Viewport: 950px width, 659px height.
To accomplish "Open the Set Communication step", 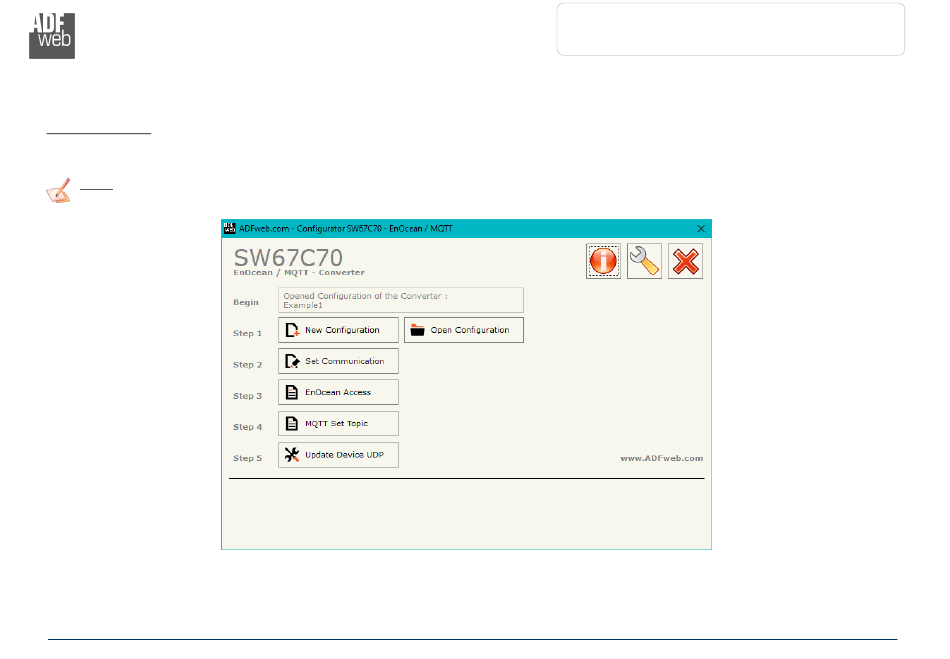I will [338, 361].
